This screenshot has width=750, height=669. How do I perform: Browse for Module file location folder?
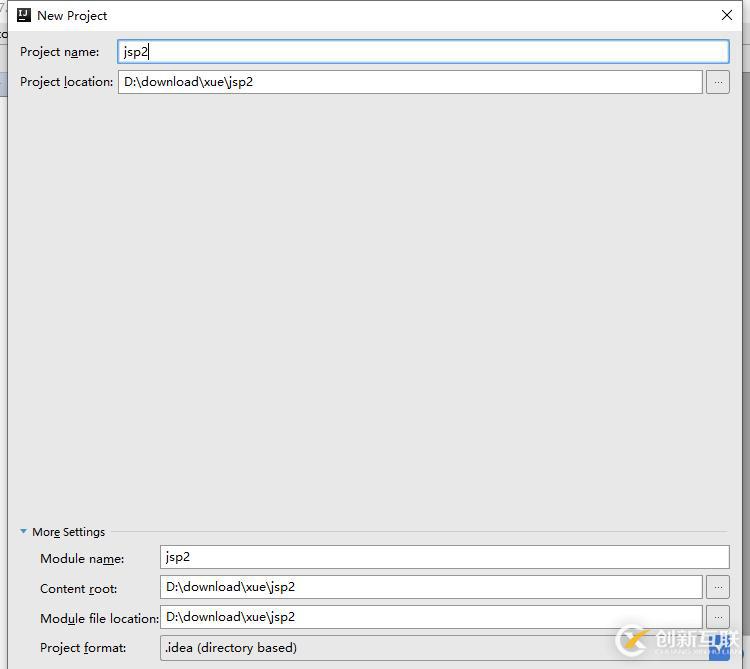pos(717,617)
